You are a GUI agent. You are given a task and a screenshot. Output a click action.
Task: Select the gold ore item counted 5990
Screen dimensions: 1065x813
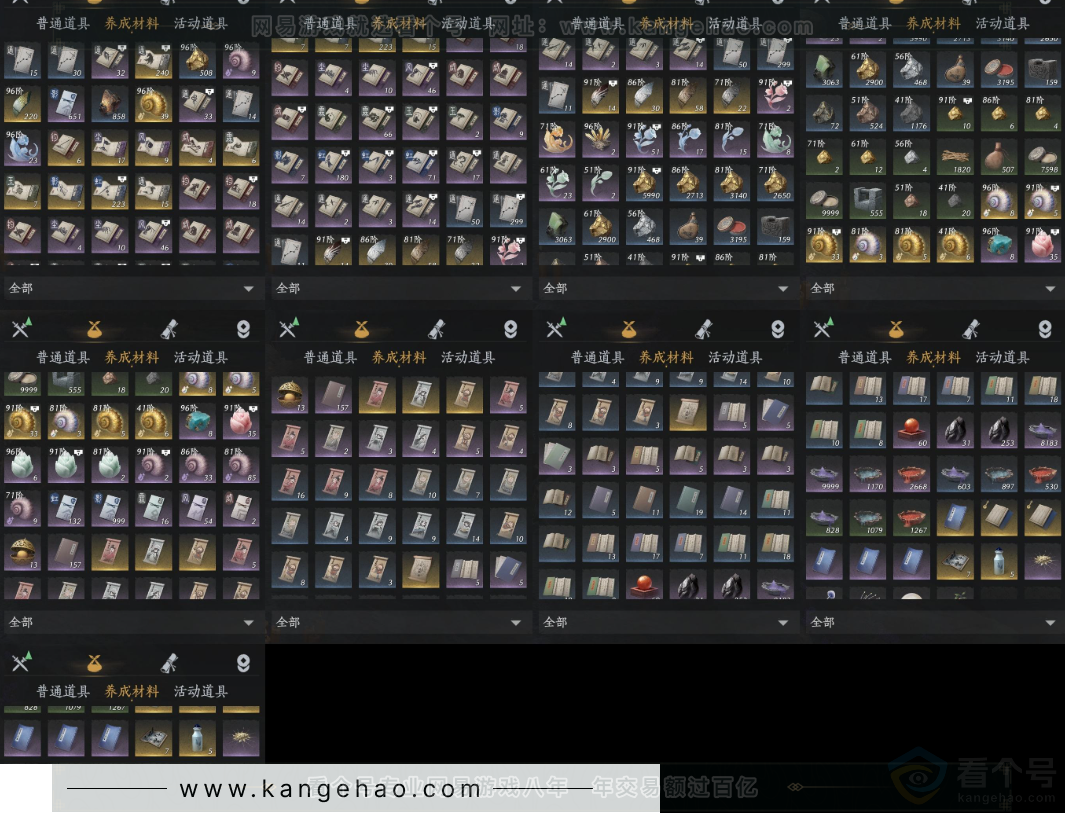643,182
